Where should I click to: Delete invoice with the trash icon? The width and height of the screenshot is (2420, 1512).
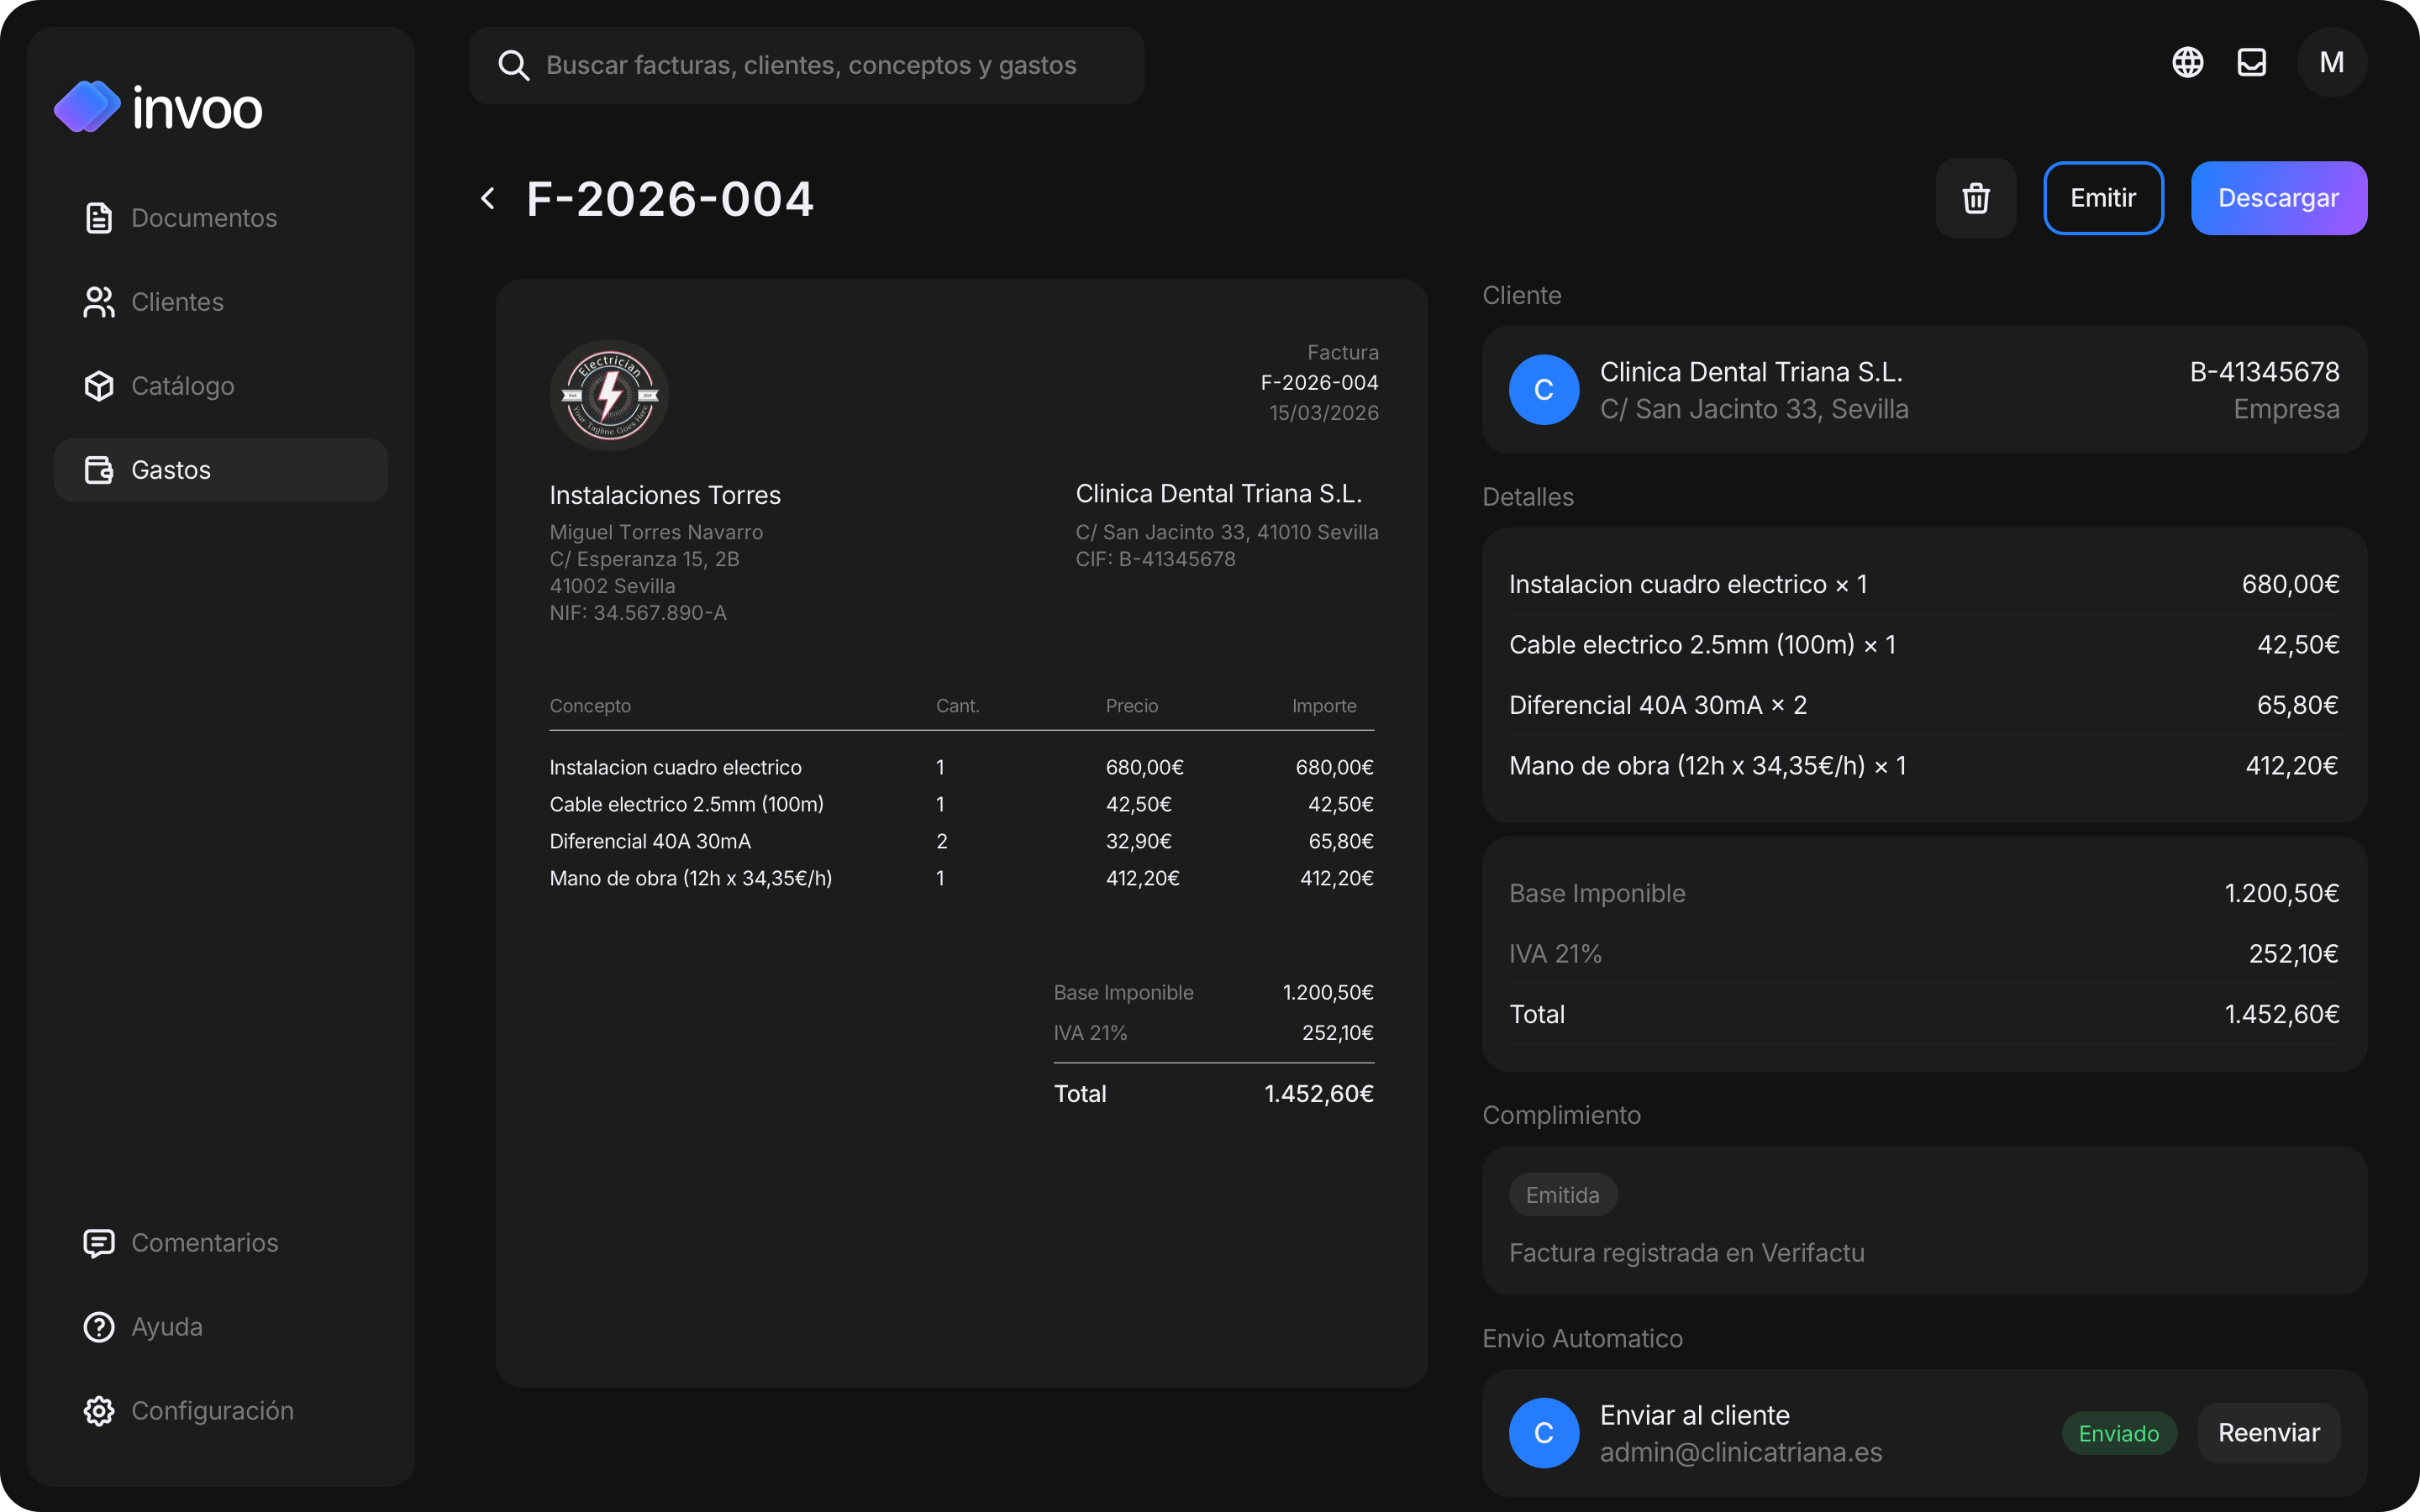(1976, 198)
